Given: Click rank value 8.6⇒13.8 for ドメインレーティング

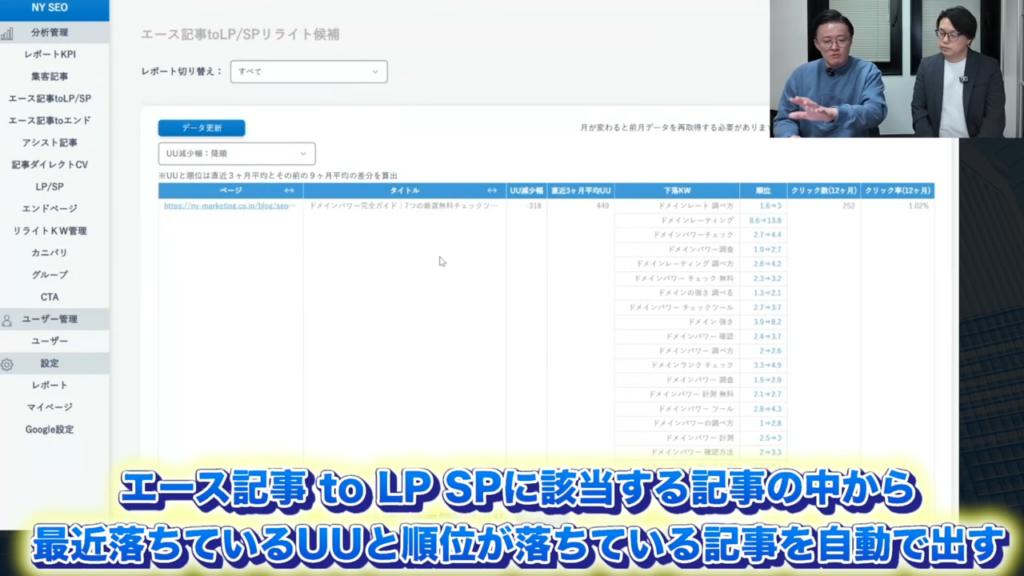Looking at the screenshot, I should point(765,220).
